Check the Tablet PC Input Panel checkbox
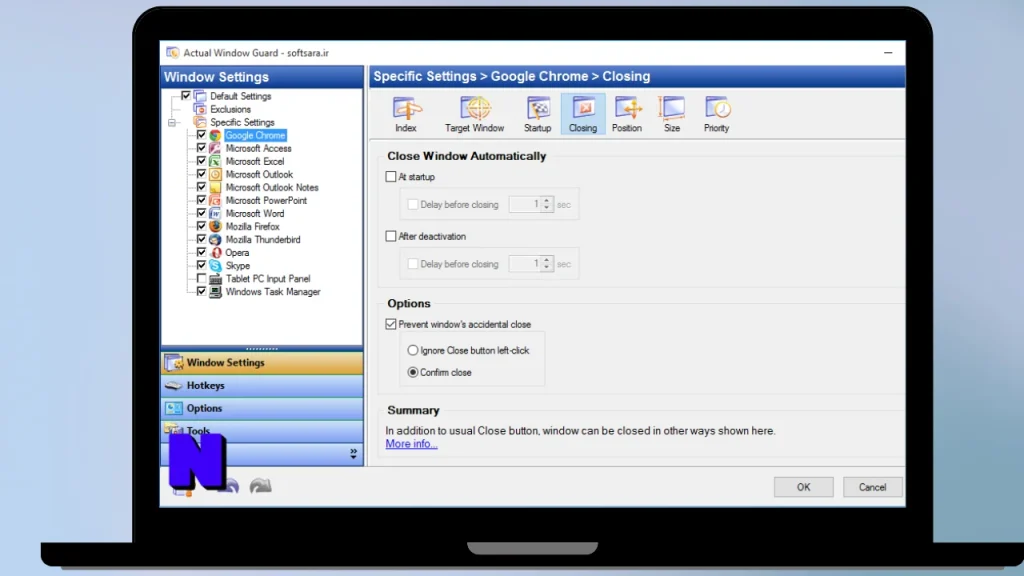This screenshot has height=576, width=1024. [x=201, y=278]
